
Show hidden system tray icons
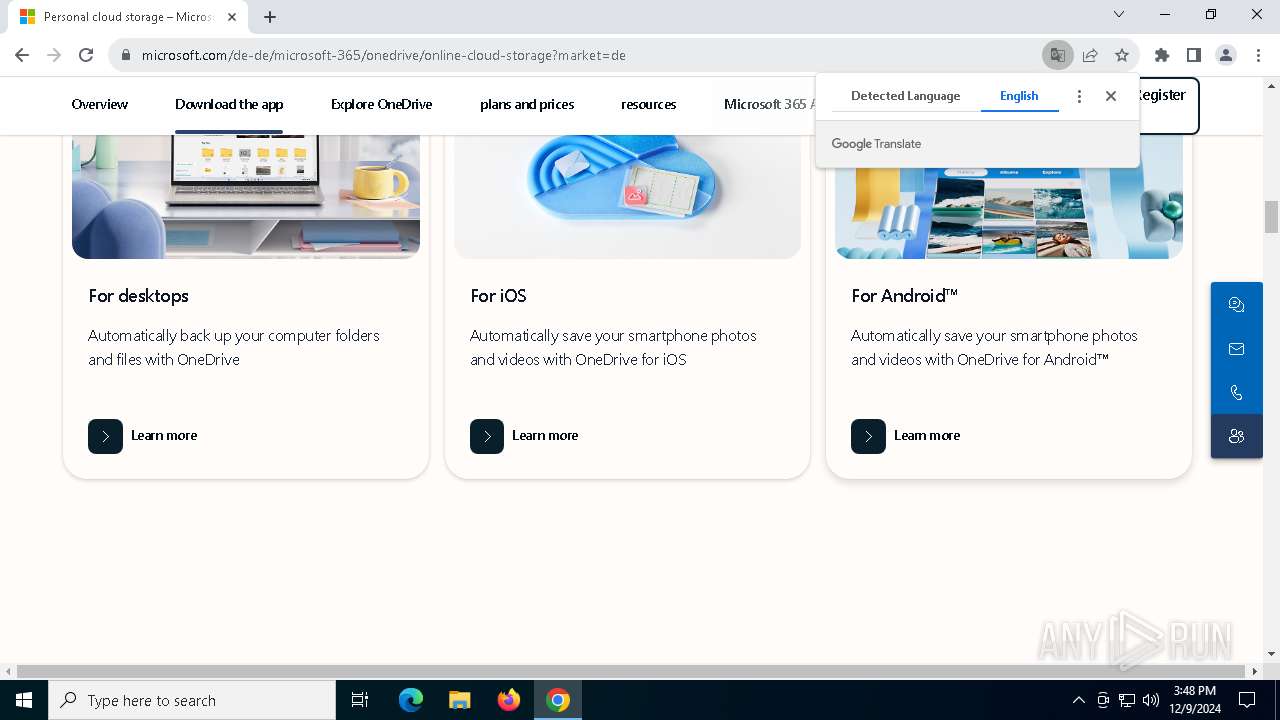1078,700
